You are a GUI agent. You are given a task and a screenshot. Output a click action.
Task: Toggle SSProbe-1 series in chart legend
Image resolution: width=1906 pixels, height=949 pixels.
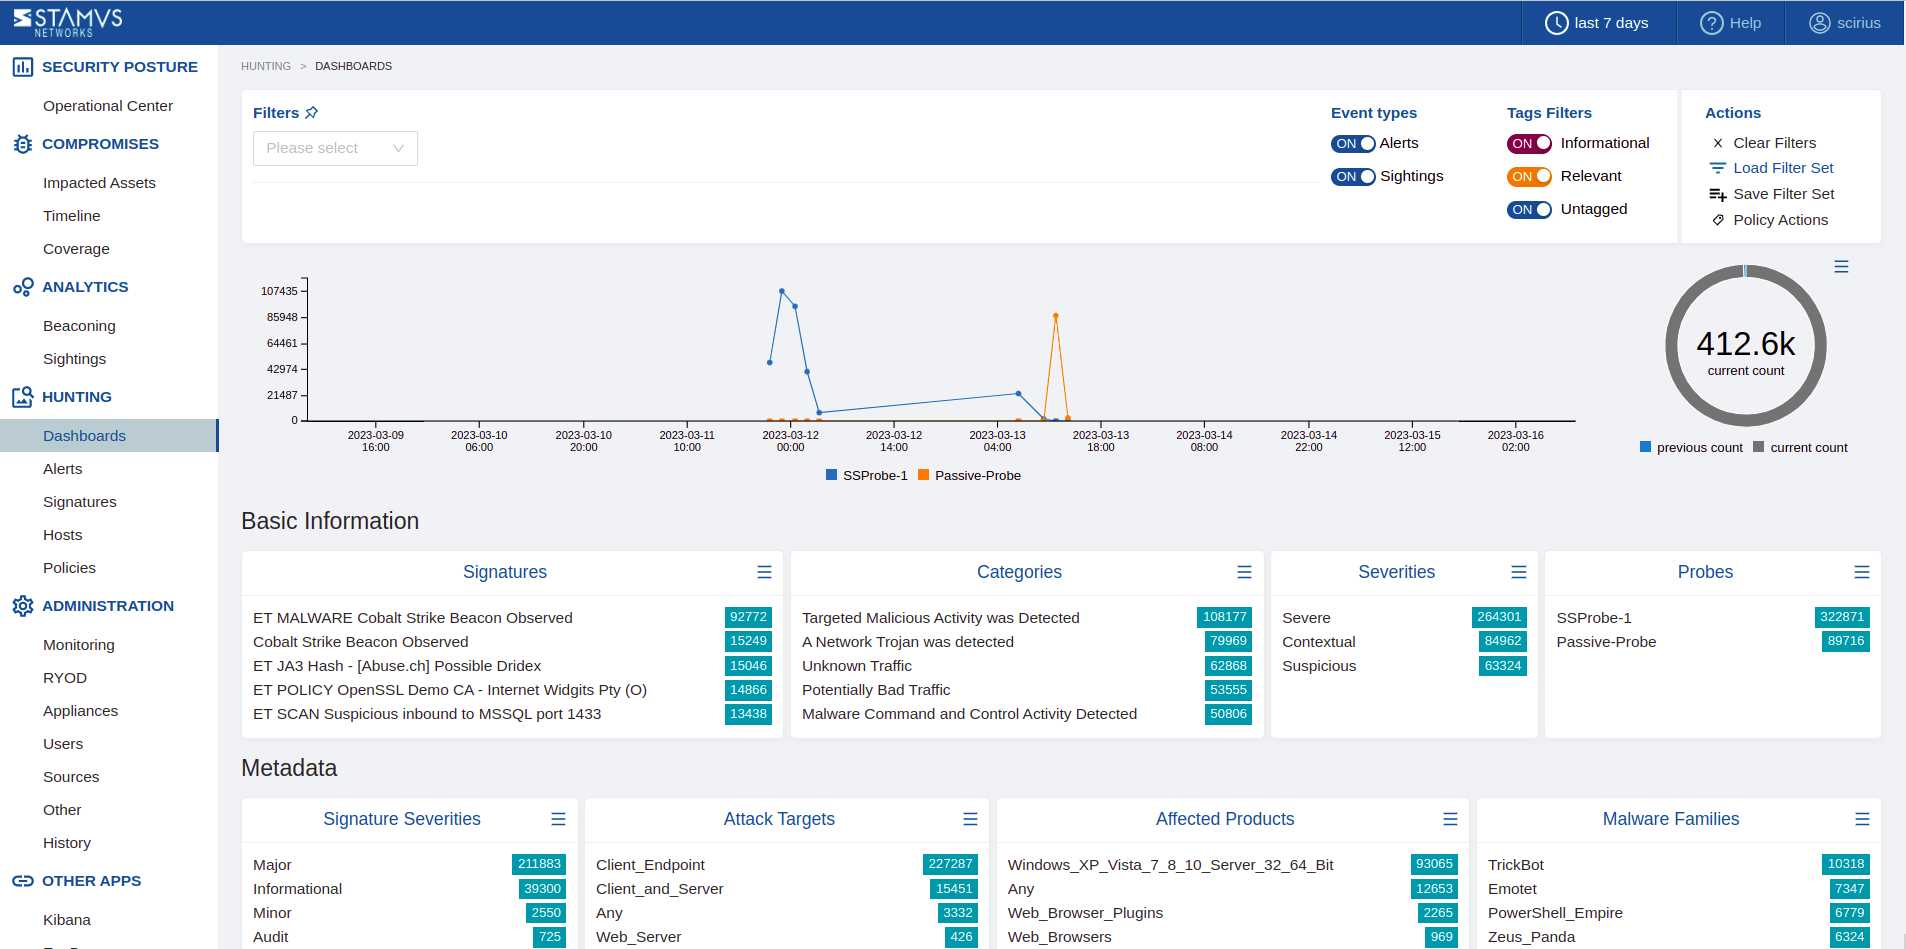pos(866,475)
